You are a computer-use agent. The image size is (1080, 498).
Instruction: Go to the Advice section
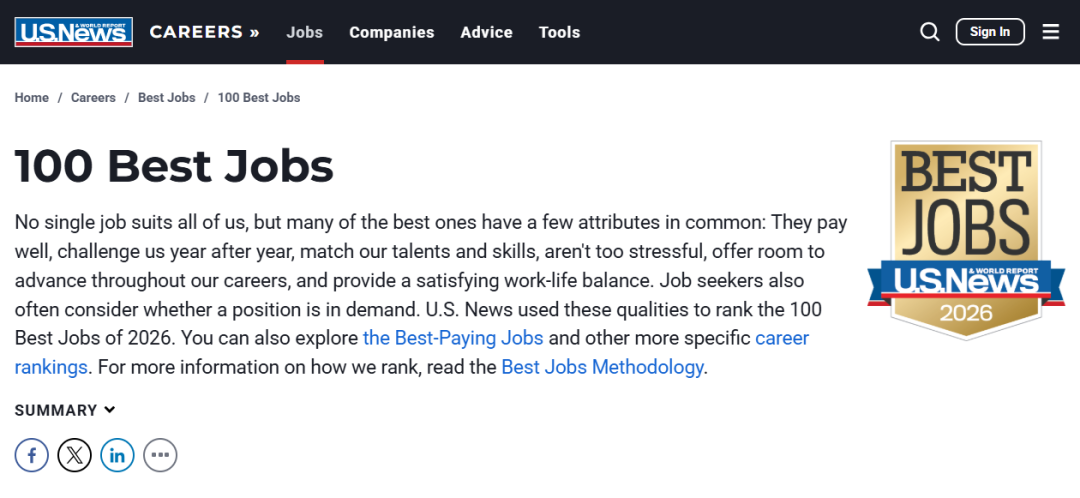click(x=486, y=32)
